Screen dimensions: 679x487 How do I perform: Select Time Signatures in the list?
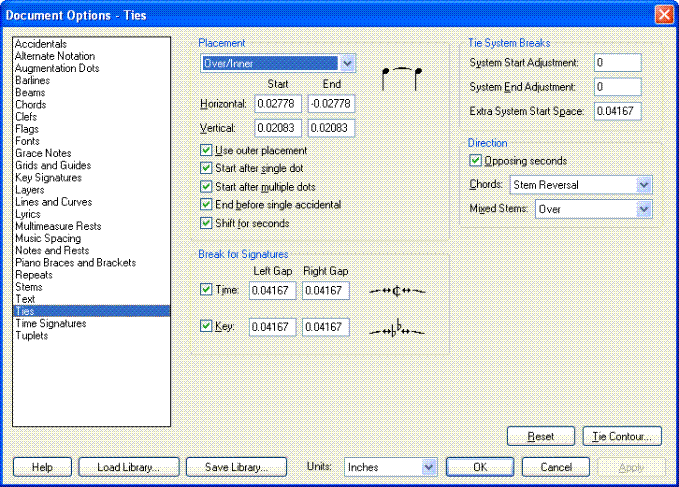tap(49, 323)
